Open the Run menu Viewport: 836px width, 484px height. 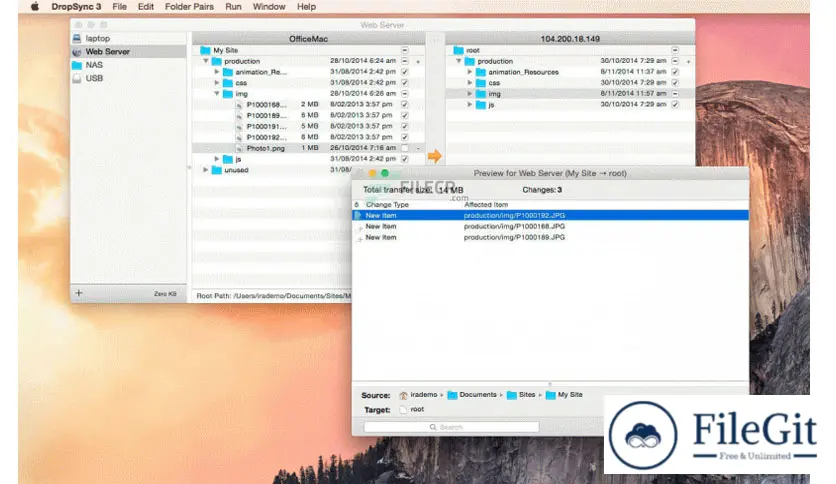point(233,6)
